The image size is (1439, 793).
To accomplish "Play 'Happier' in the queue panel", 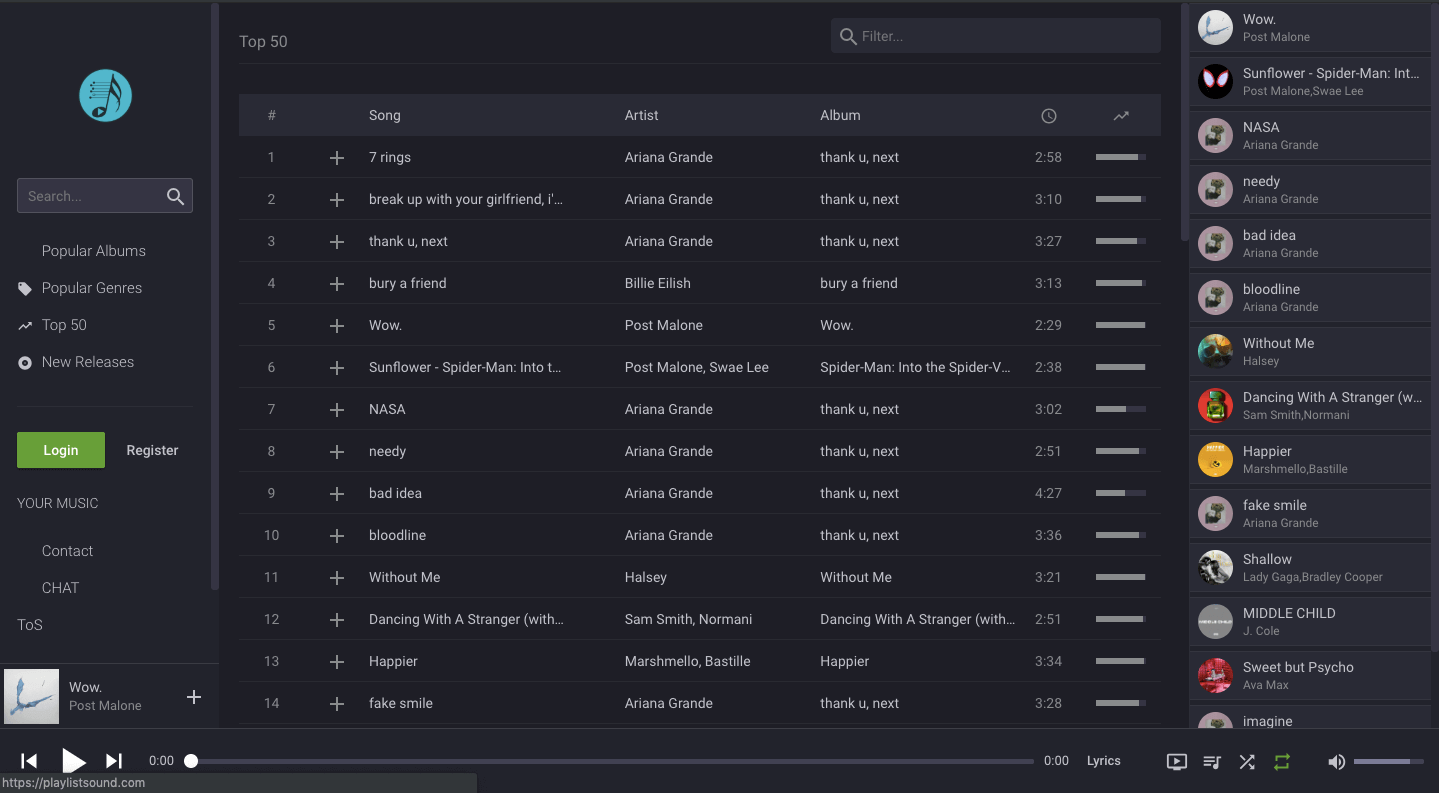I will [x=1310, y=459].
